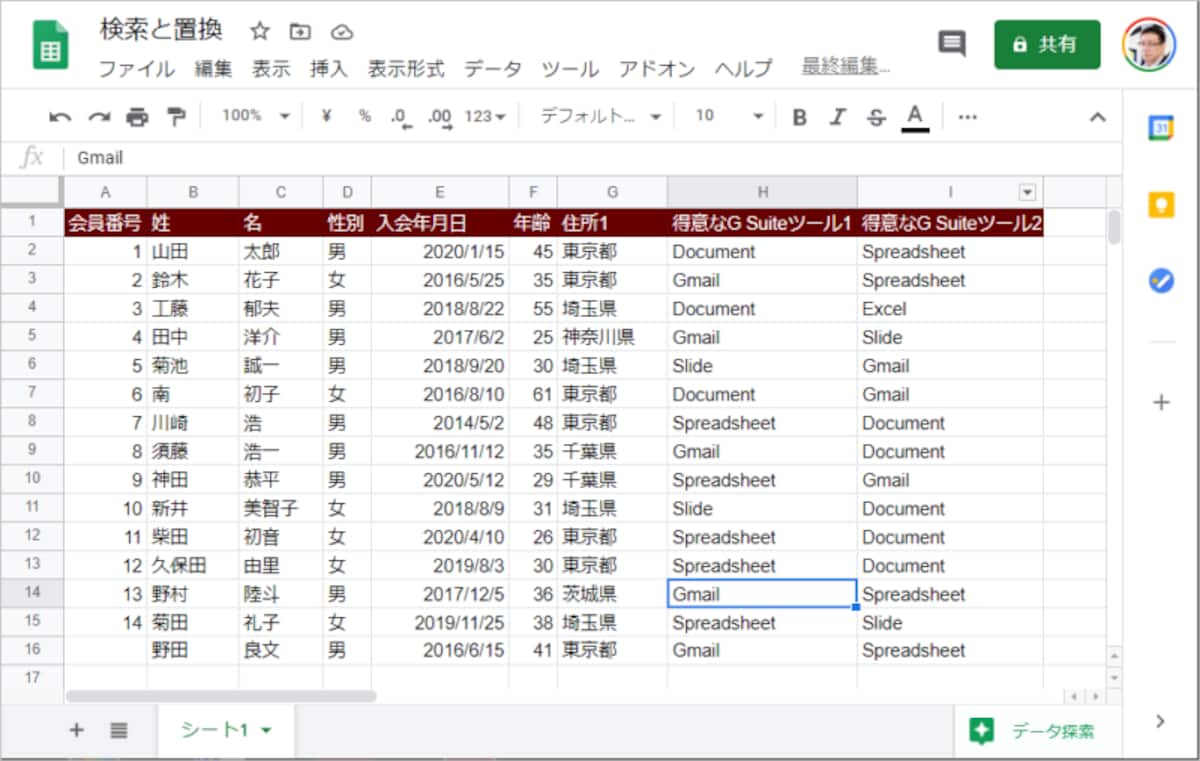This screenshot has height=761, width=1200.
Task: Open the ツール menu
Action: click(x=570, y=69)
